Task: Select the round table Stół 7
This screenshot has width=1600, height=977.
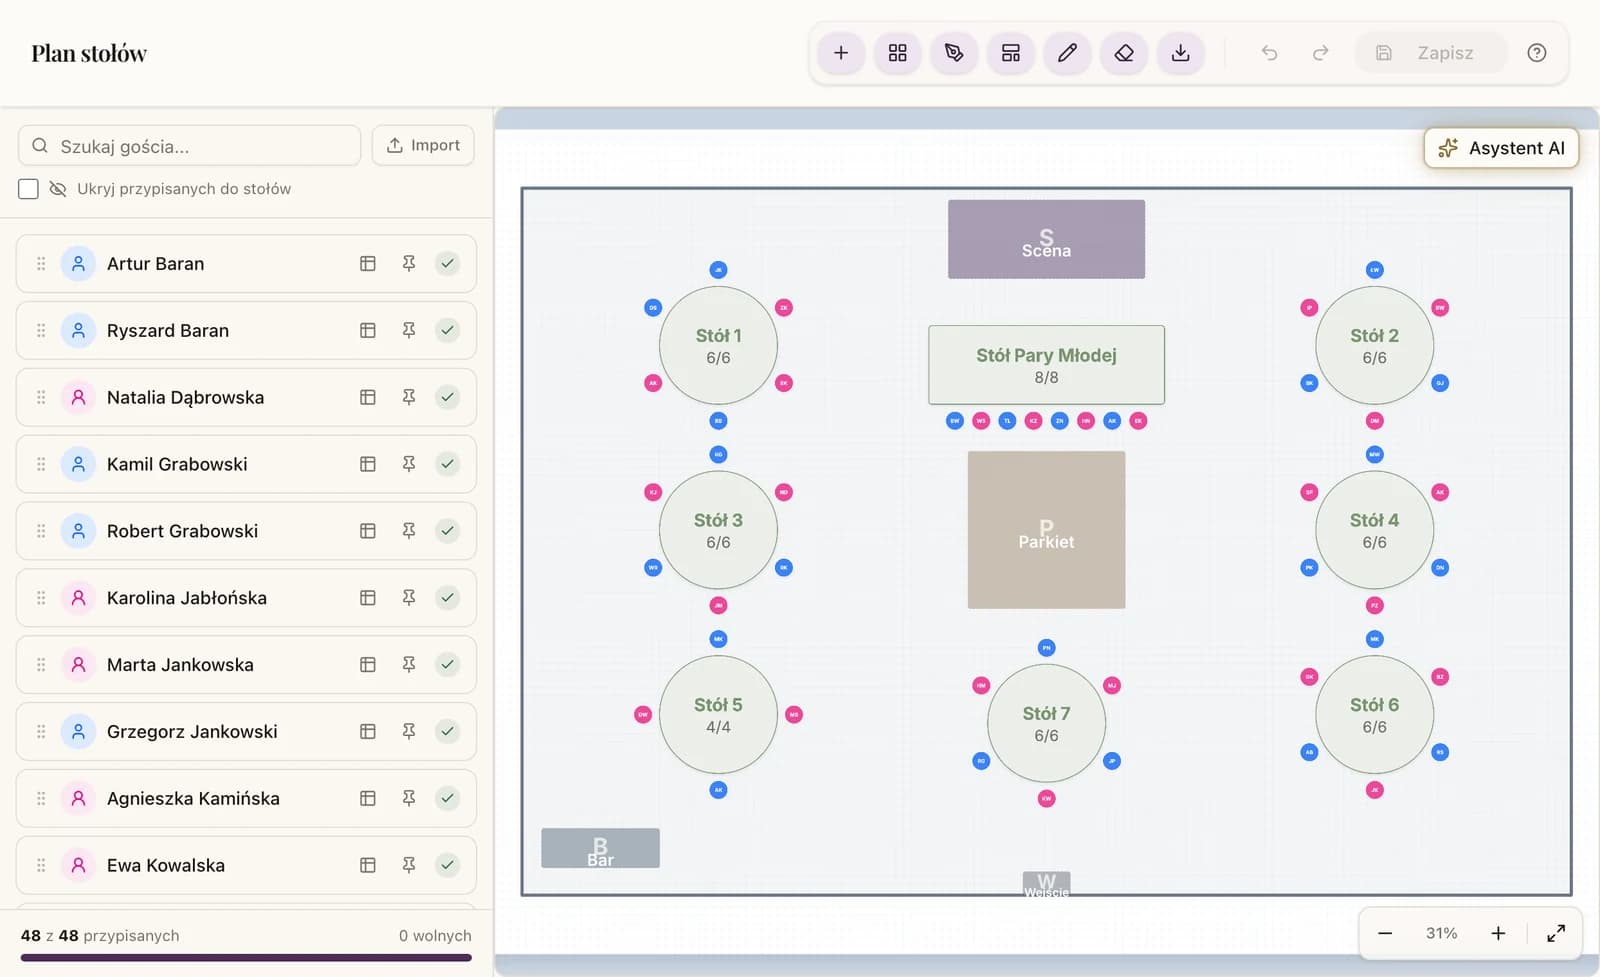Action: coord(1046,723)
